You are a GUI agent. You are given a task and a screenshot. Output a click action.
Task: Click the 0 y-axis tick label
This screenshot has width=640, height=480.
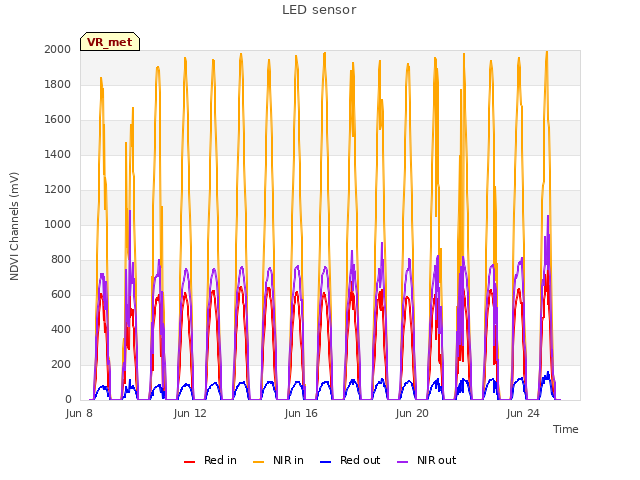[68, 400]
